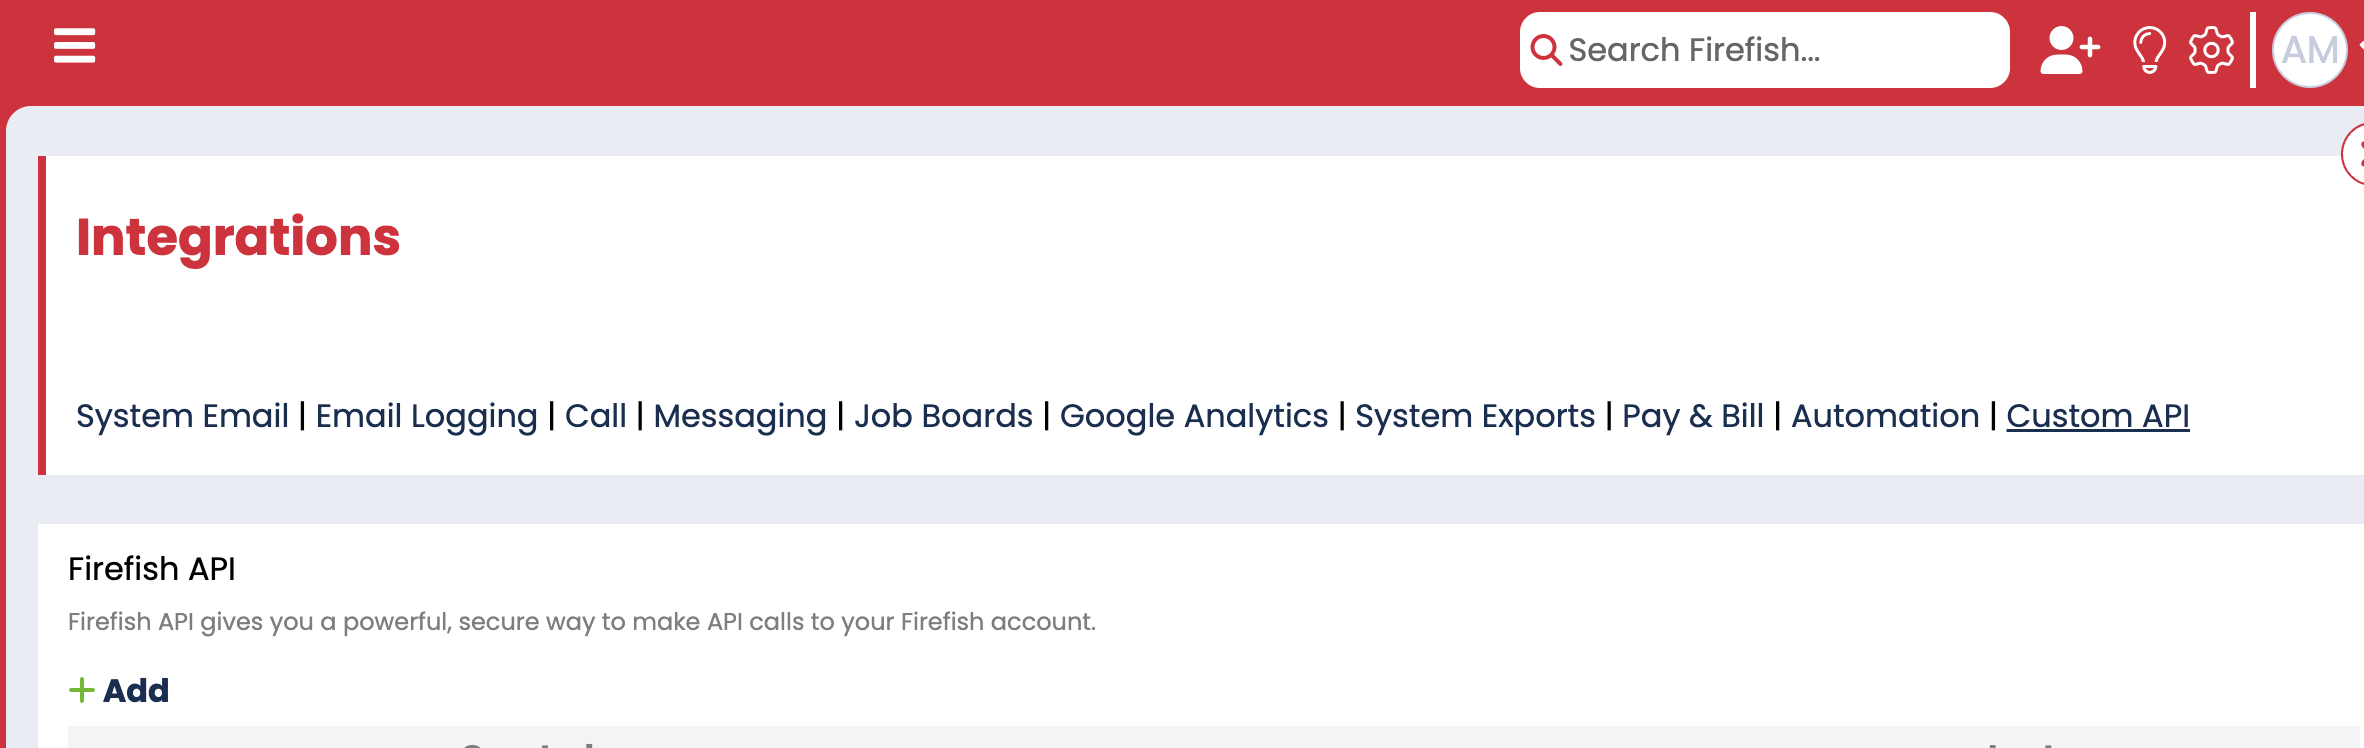
Task: Click the AM profile avatar
Action: (2310, 49)
